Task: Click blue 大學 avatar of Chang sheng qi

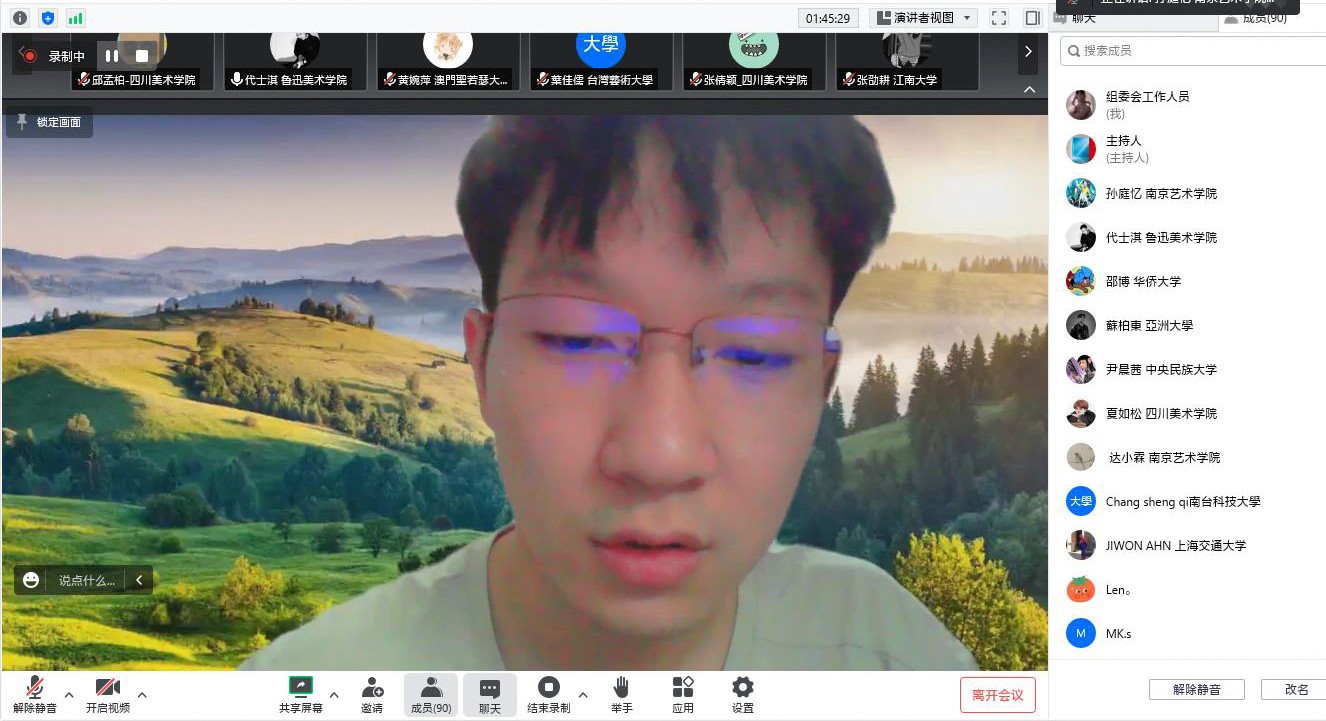Action: [1081, 501]
